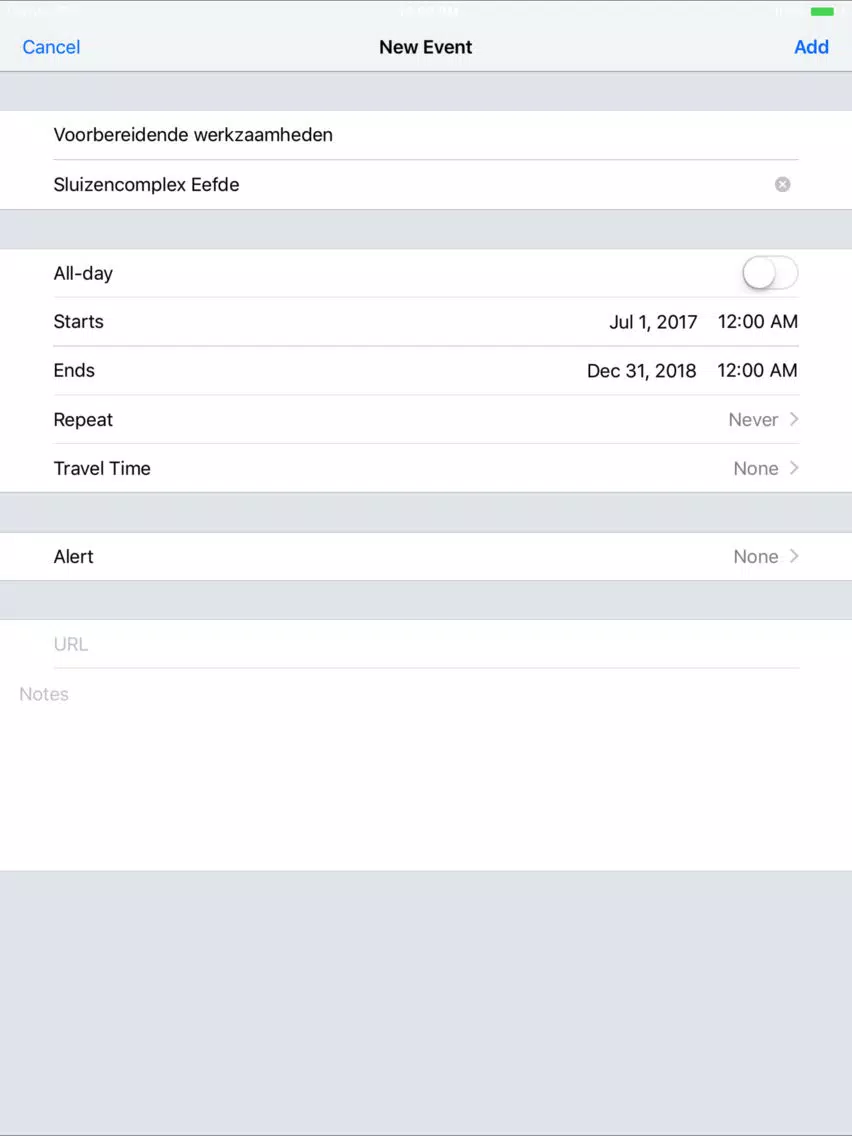Add the new event
The image size is (852, 1136).
(811, 47)
